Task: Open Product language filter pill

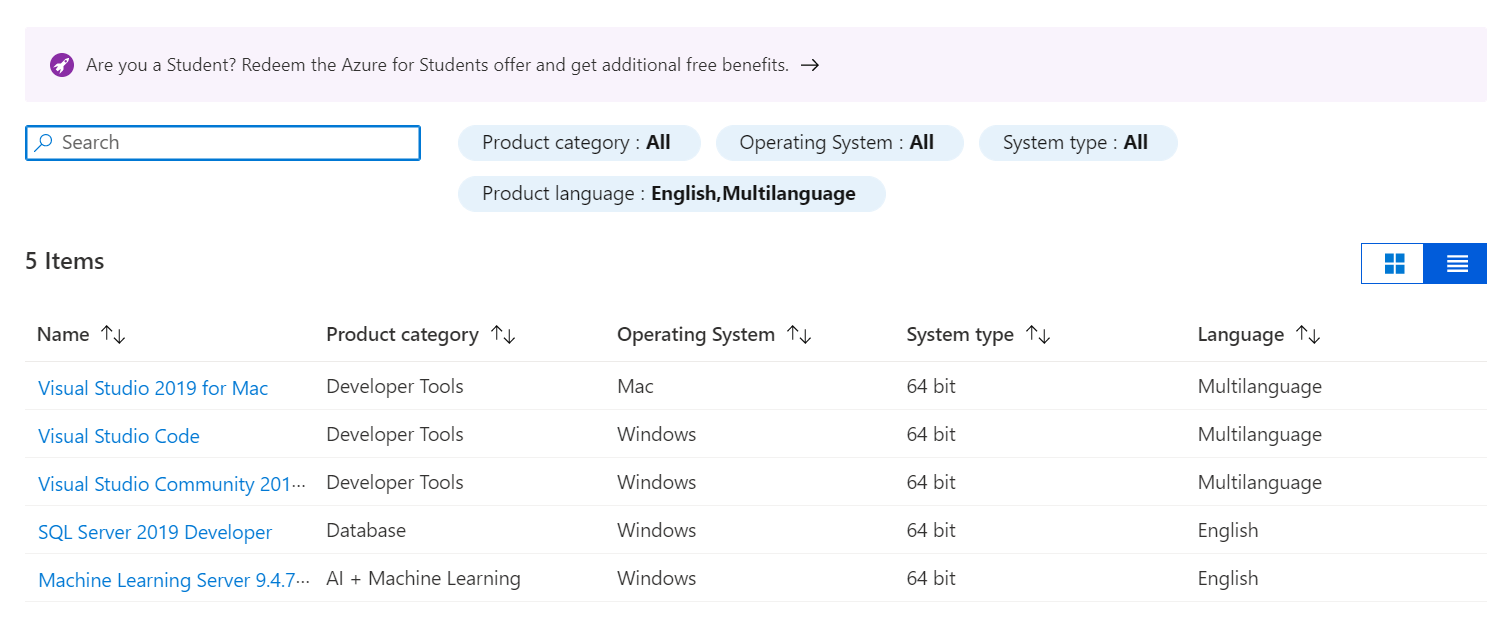Action: [670, 194]
